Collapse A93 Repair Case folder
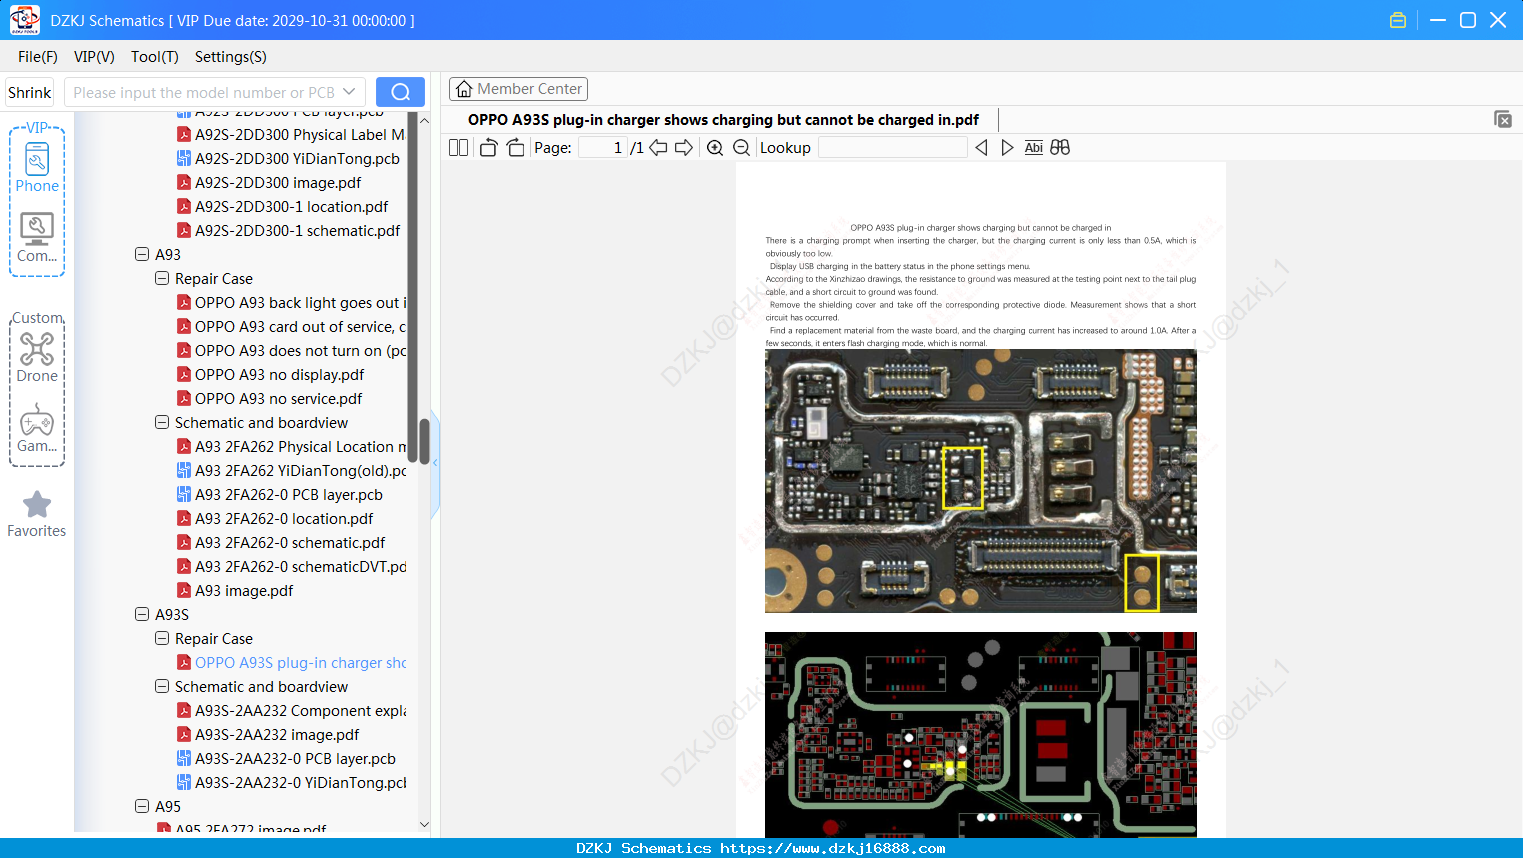 click(162, 279)
